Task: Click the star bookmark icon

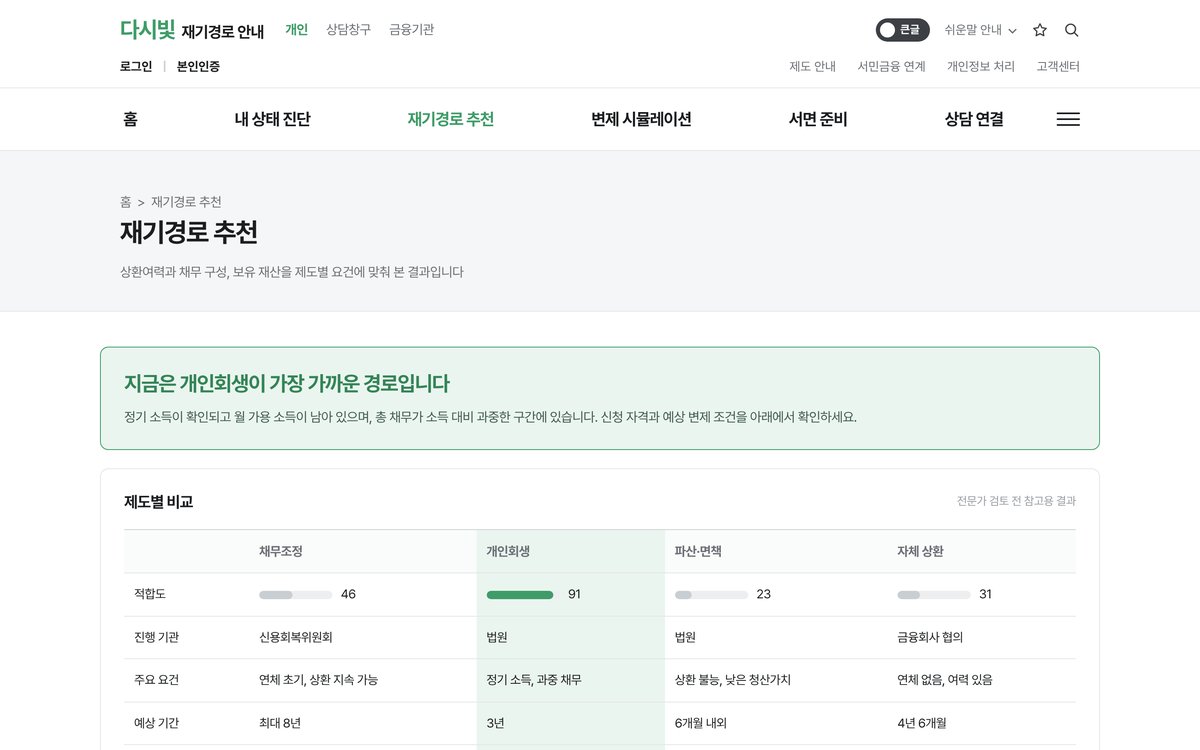Action: (1040, 30)
